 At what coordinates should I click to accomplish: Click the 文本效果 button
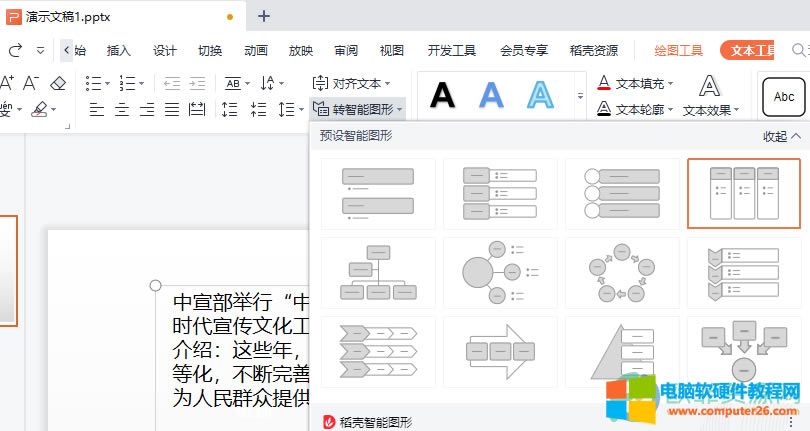tap(710, 109)
